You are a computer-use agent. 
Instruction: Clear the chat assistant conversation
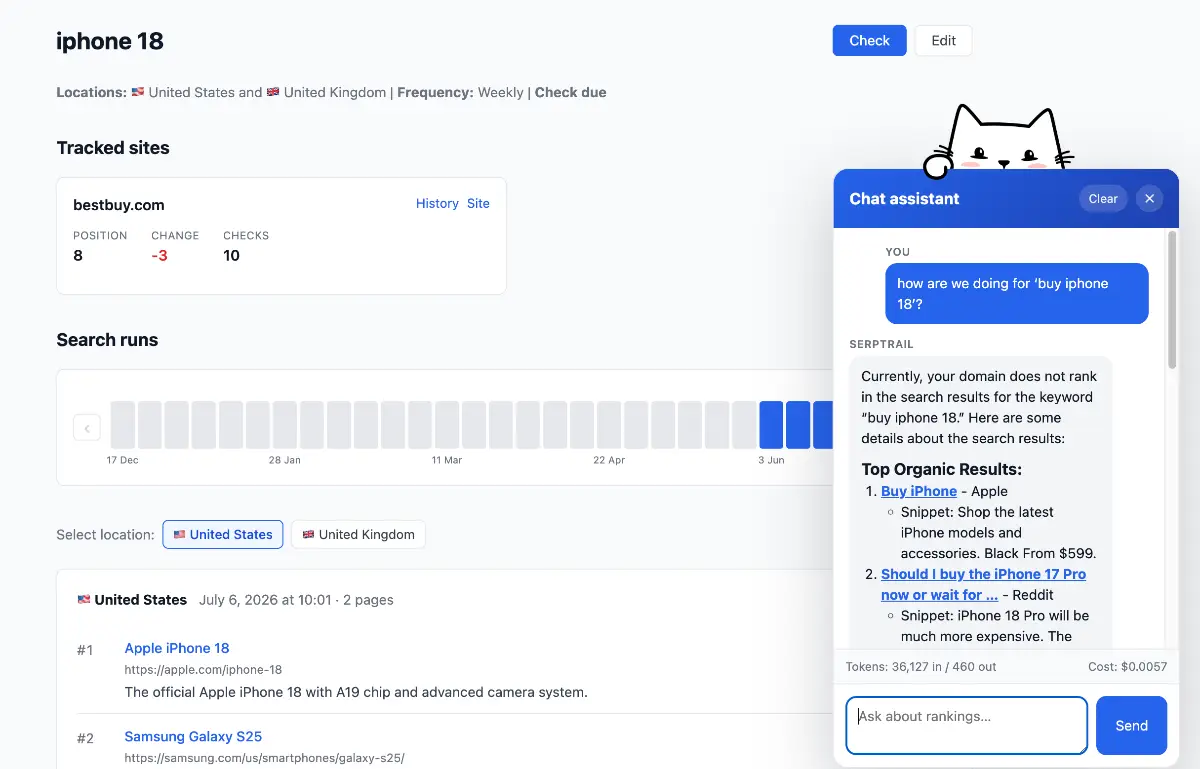[x=1103, y=199]
